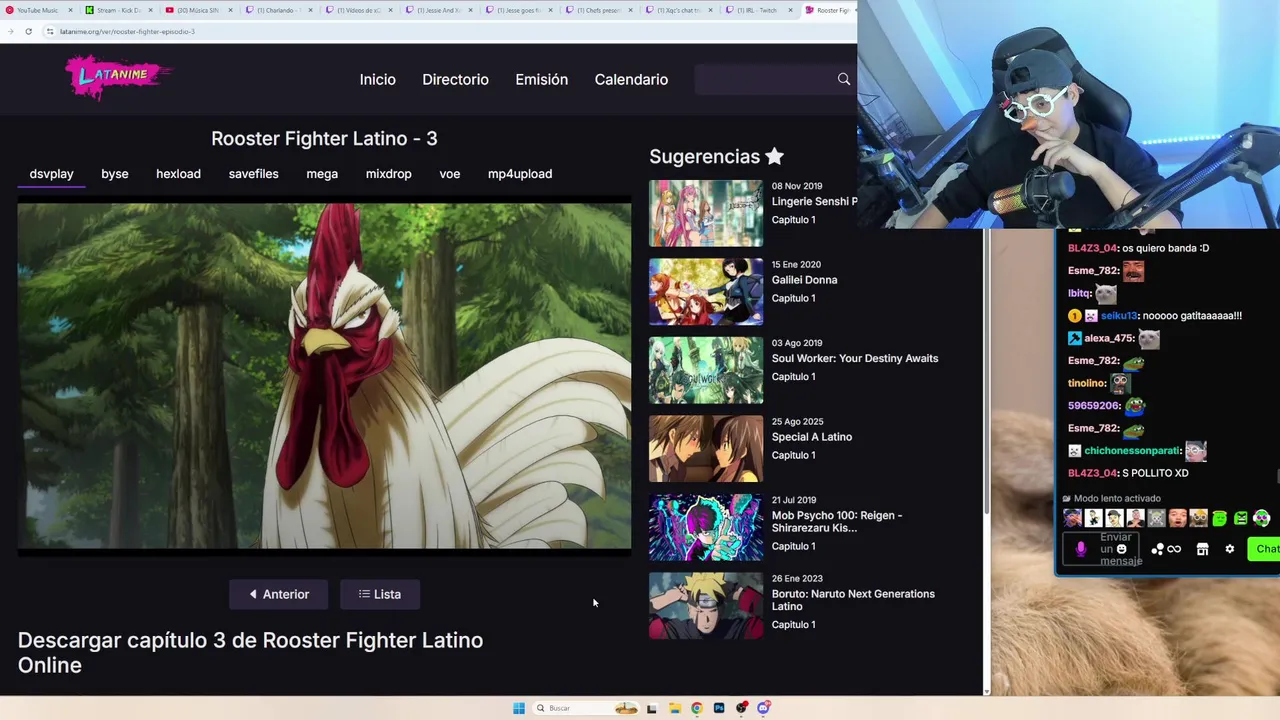Image resolution: width=1280 pixels, height=720 pixels.
Task: Go to Inicio page
Action: point(378,80)
